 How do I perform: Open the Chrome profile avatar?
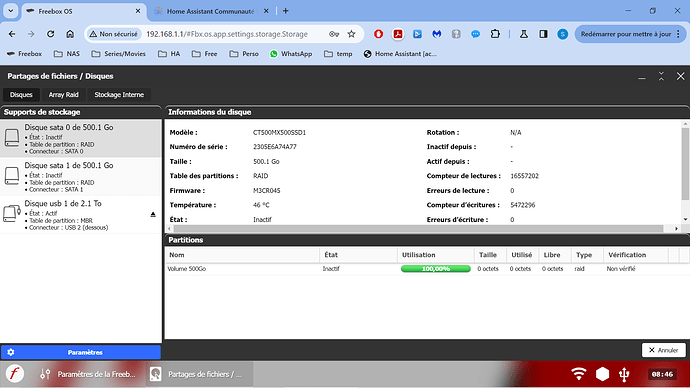562,34
